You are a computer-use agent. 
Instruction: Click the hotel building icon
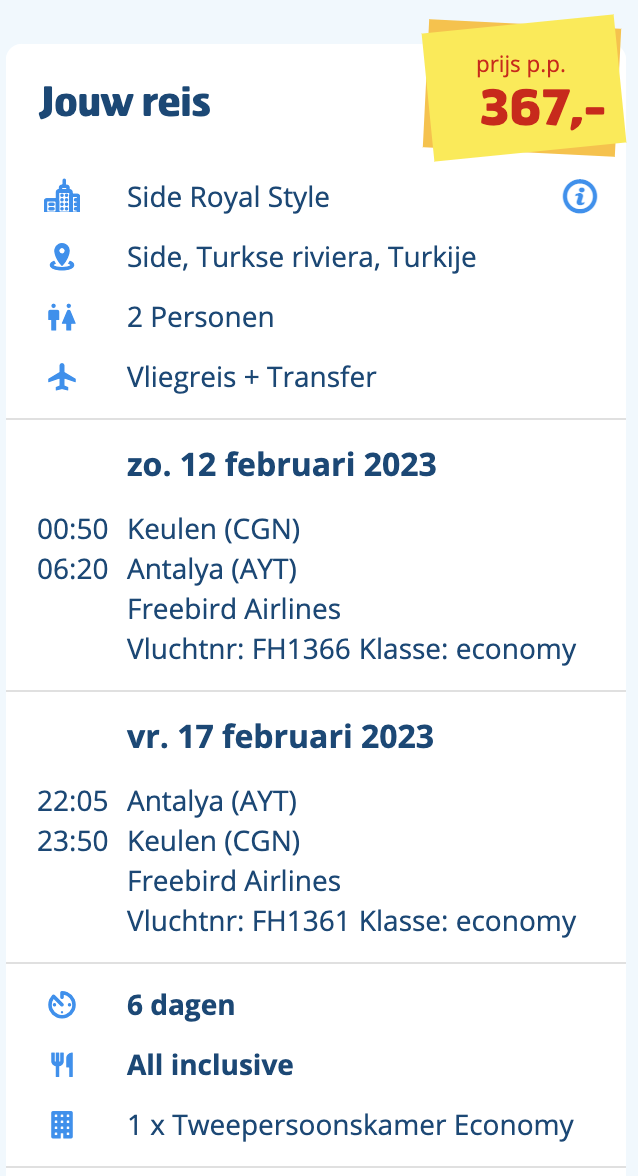(62, 196)
